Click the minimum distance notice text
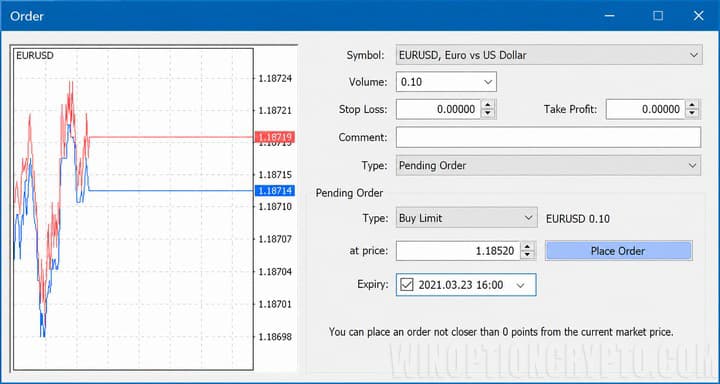This screenshot has height=384, width=720. click(x=501, y=332)
